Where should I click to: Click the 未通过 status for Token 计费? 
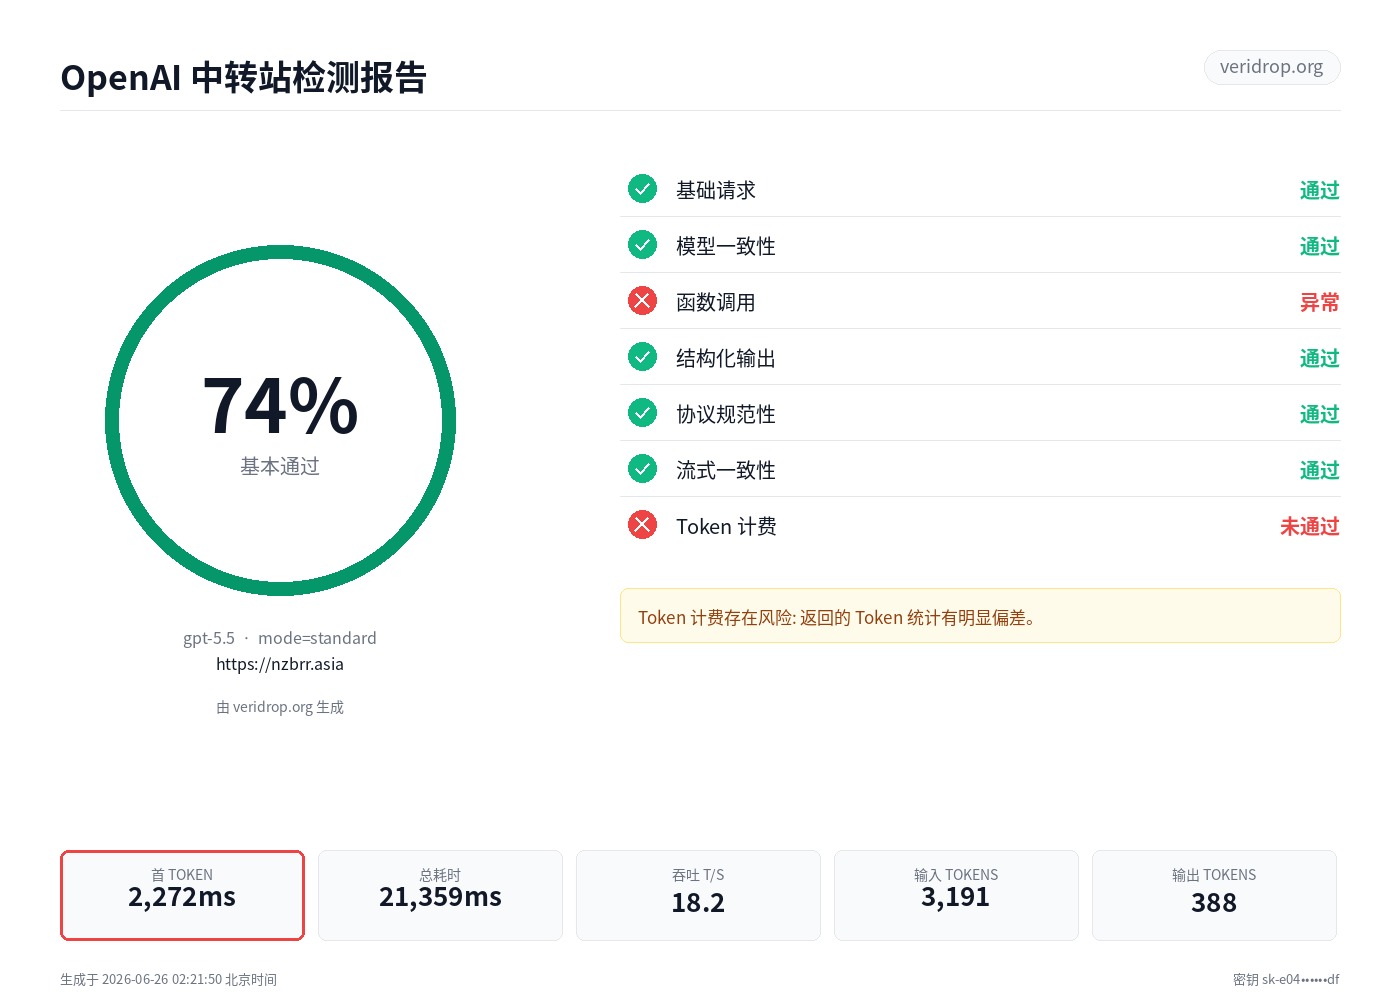[x=1309, y=526]
